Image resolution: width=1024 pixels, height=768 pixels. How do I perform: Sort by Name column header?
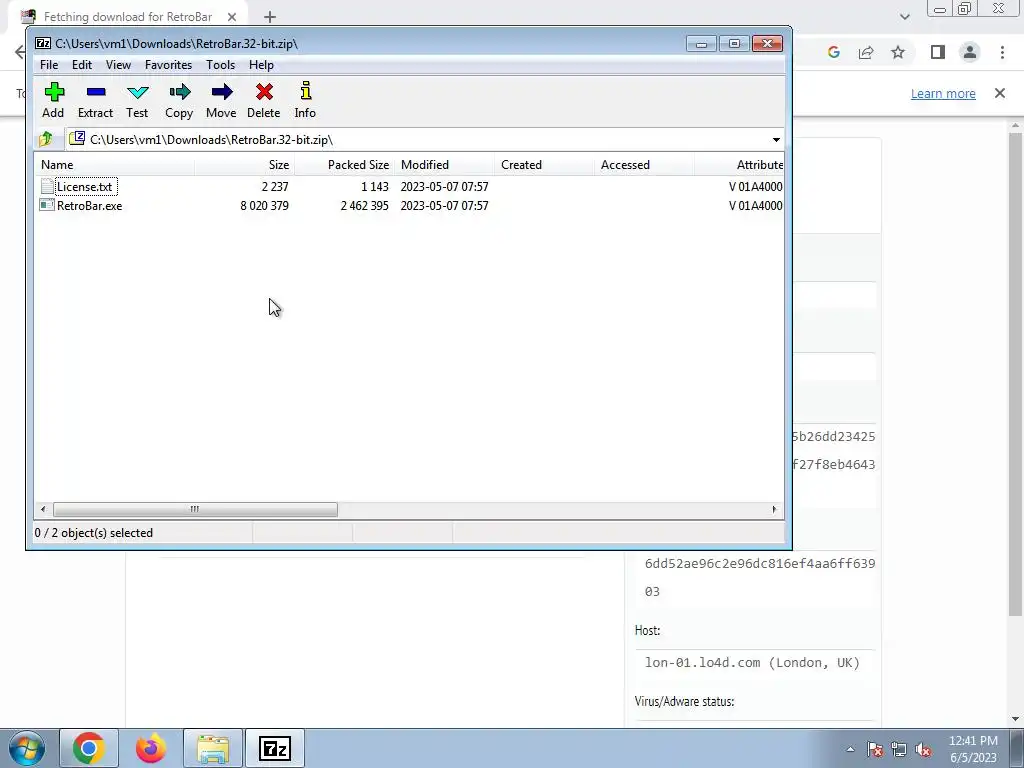[x=114, y=165]
